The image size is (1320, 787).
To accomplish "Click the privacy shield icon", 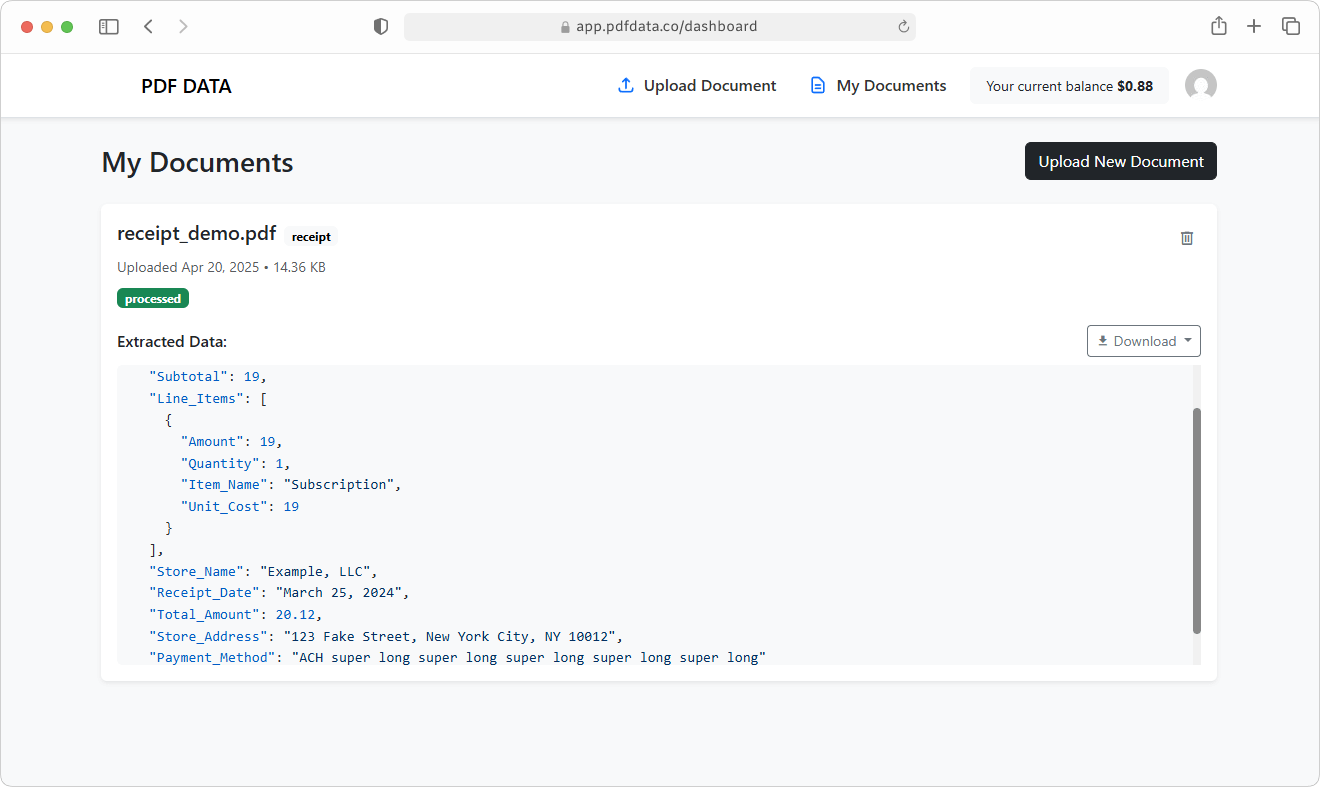I will coord(381,27).
